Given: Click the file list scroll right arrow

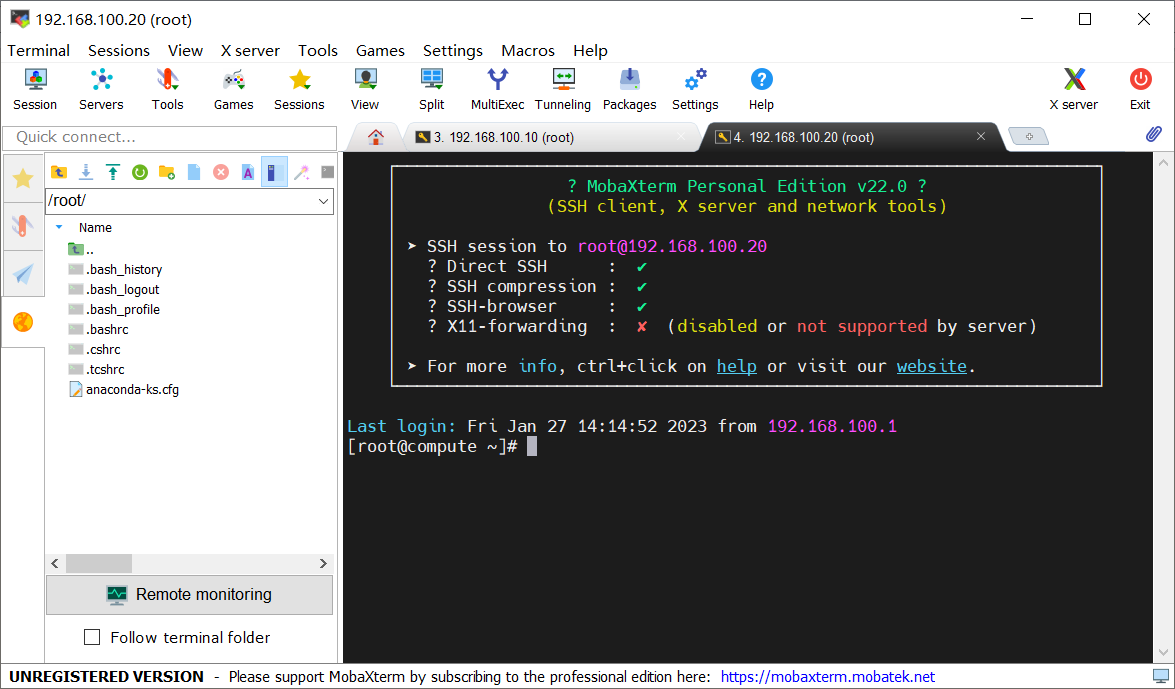Looking at the screenshot, I should [x=324, y=563].
